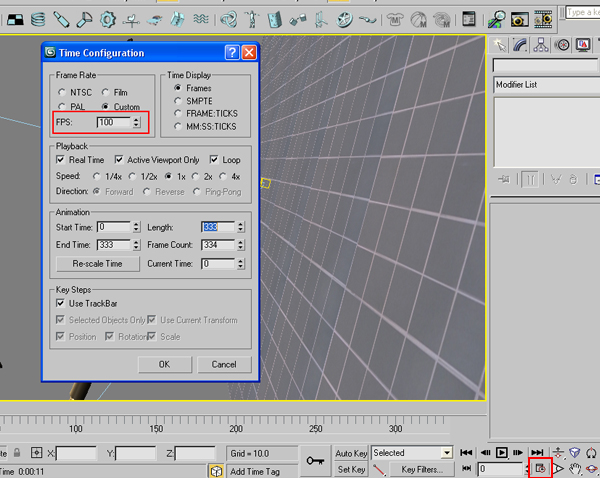Click the Play Animation button
The width and height of the screenshot is (600, 478).
pyautogui.click(x=501, y=452)
